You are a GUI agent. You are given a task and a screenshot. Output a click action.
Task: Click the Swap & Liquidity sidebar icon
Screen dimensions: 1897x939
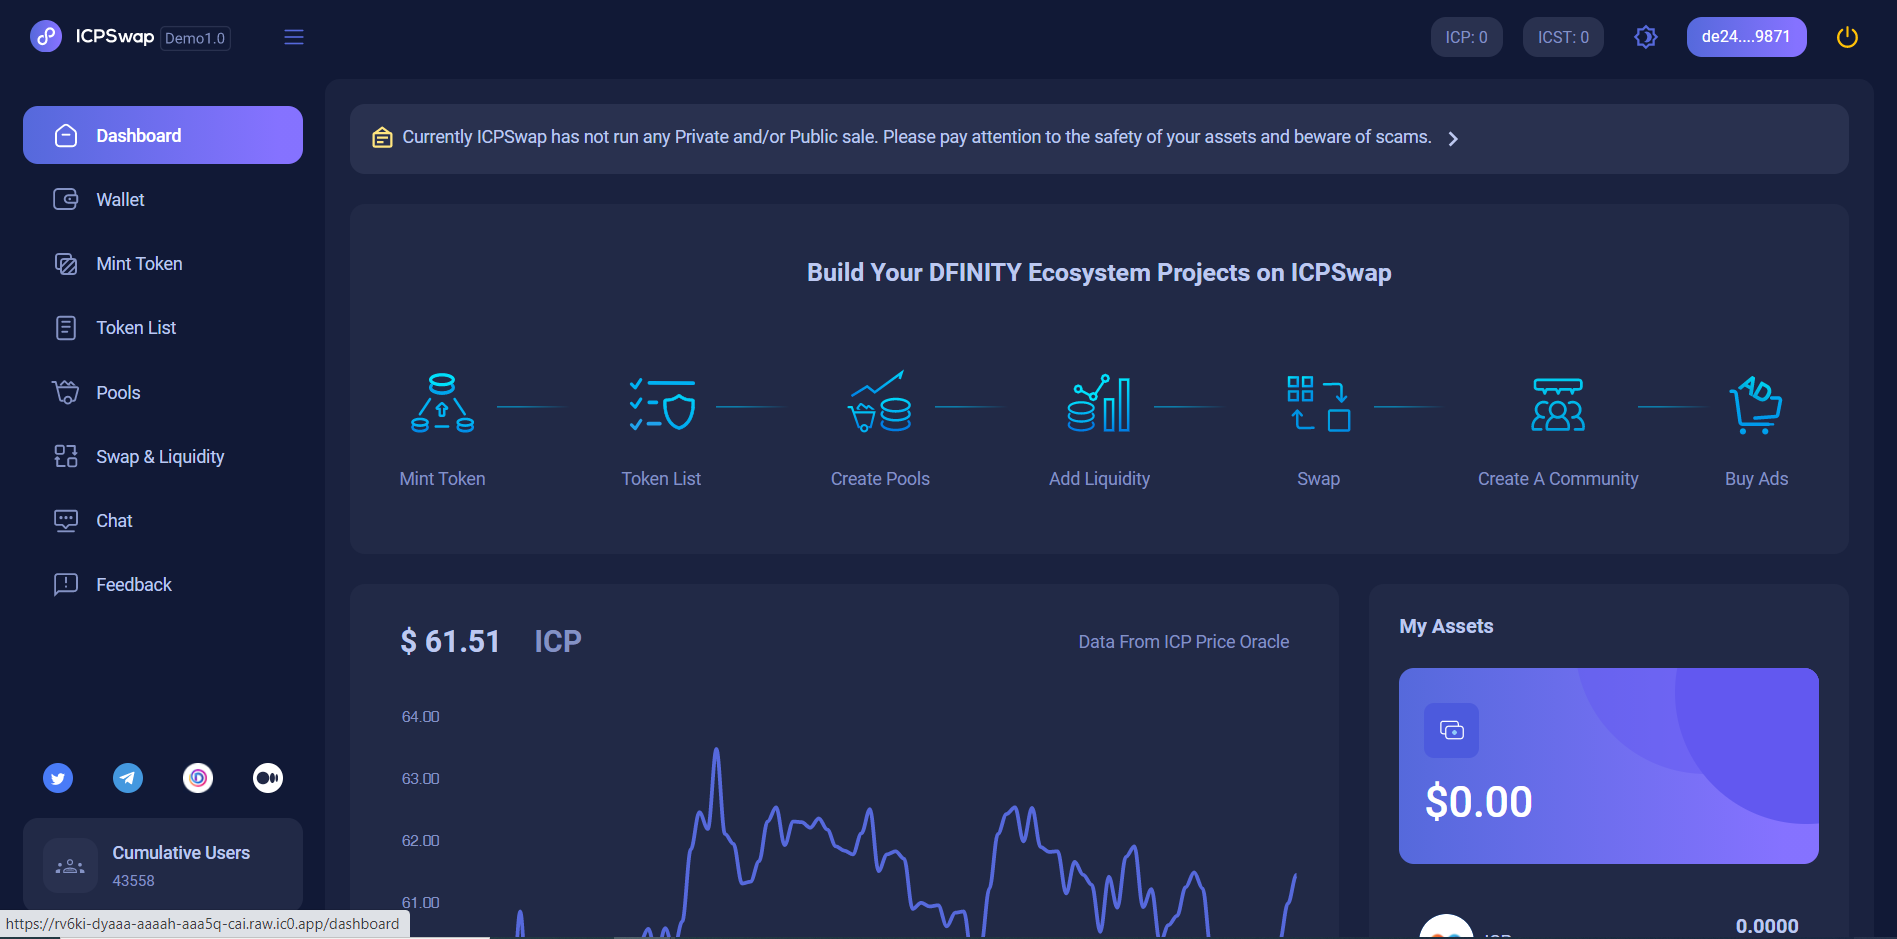tap(66, 457)
